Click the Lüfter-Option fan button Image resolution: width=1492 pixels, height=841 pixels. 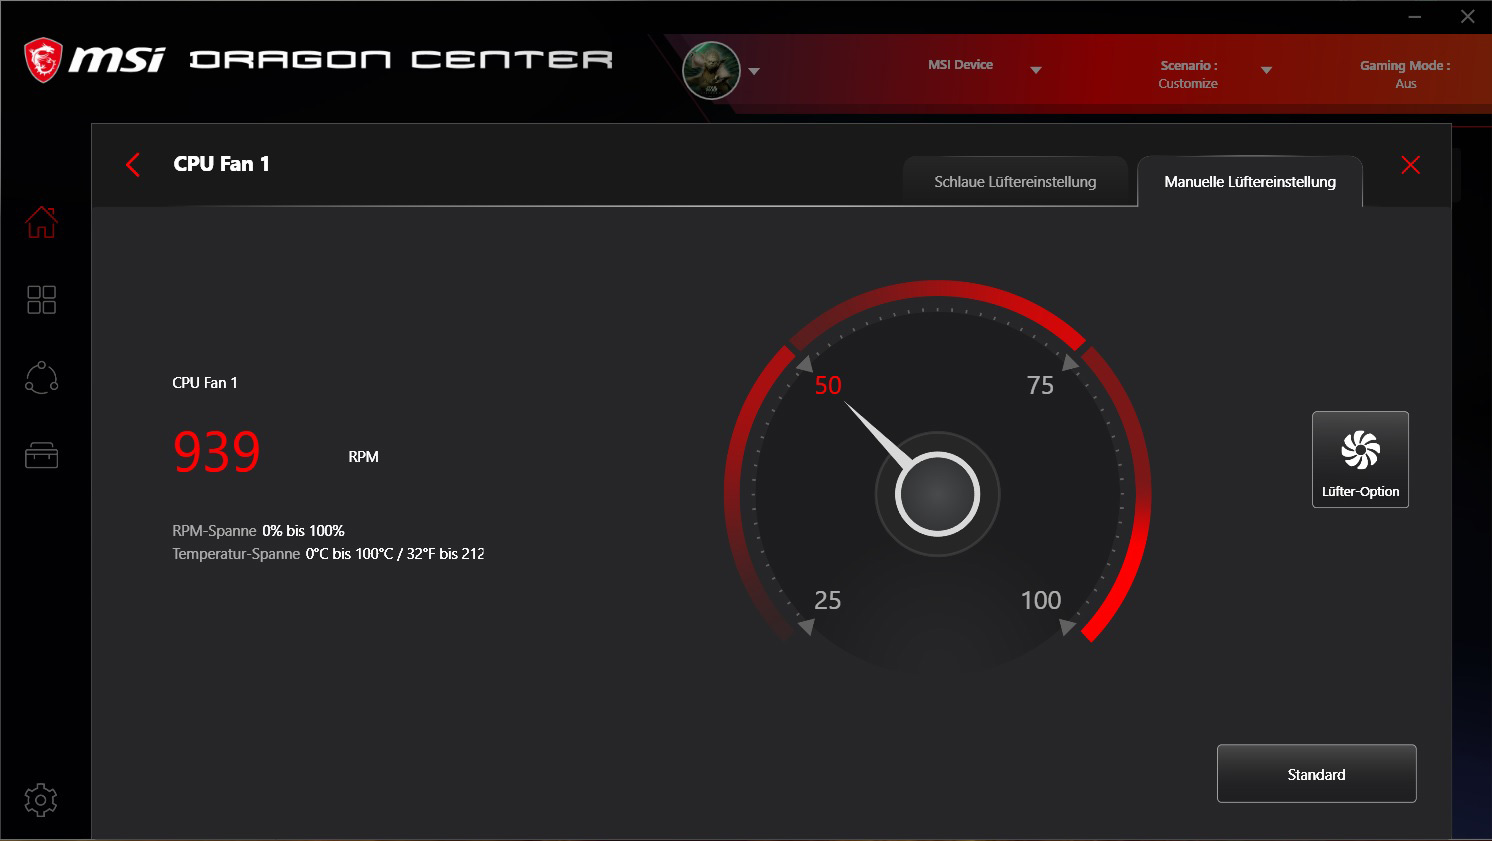(x=1360, y=459)
